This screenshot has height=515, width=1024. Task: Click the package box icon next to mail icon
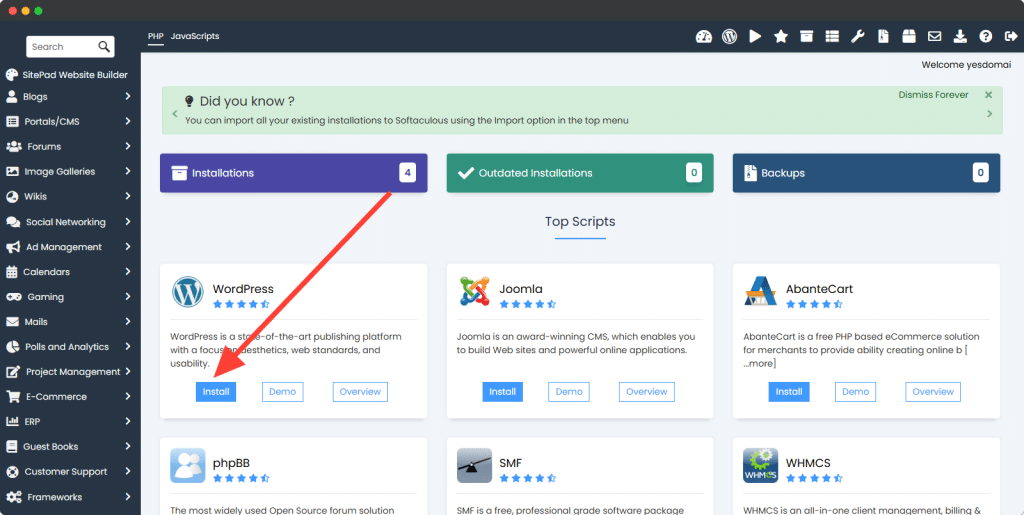pyautogui.click(x=908, y=37)
